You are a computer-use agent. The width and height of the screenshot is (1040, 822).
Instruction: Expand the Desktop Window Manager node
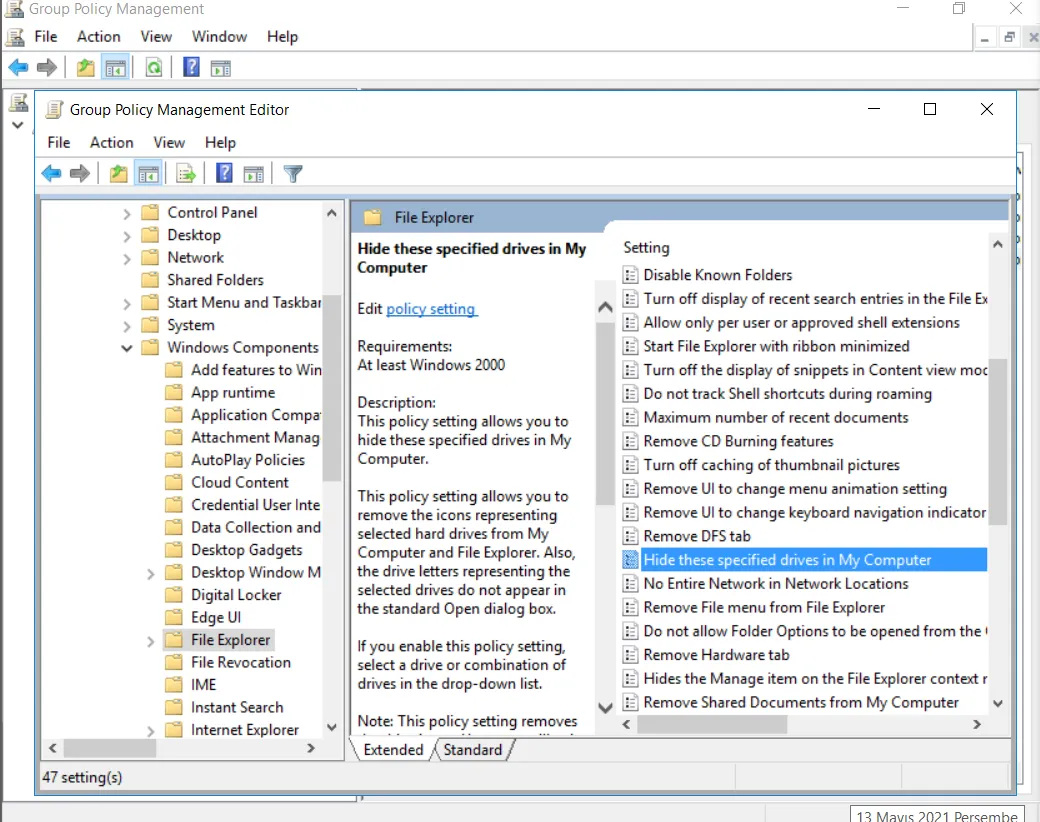coord(151,574)
